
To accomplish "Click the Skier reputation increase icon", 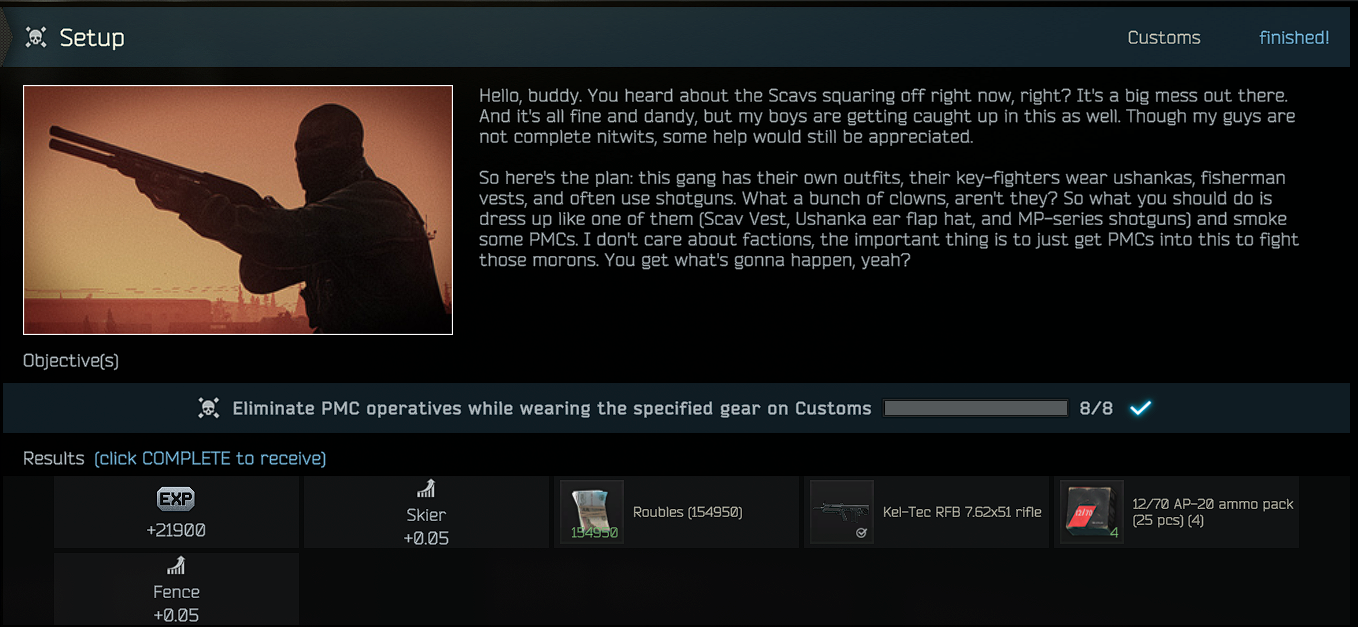I will [x=426, y=489].
